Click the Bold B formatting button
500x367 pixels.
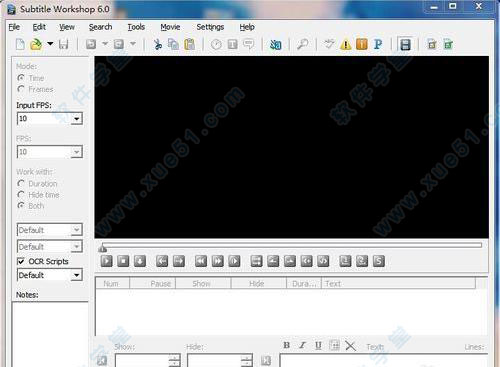pos(286,345)
